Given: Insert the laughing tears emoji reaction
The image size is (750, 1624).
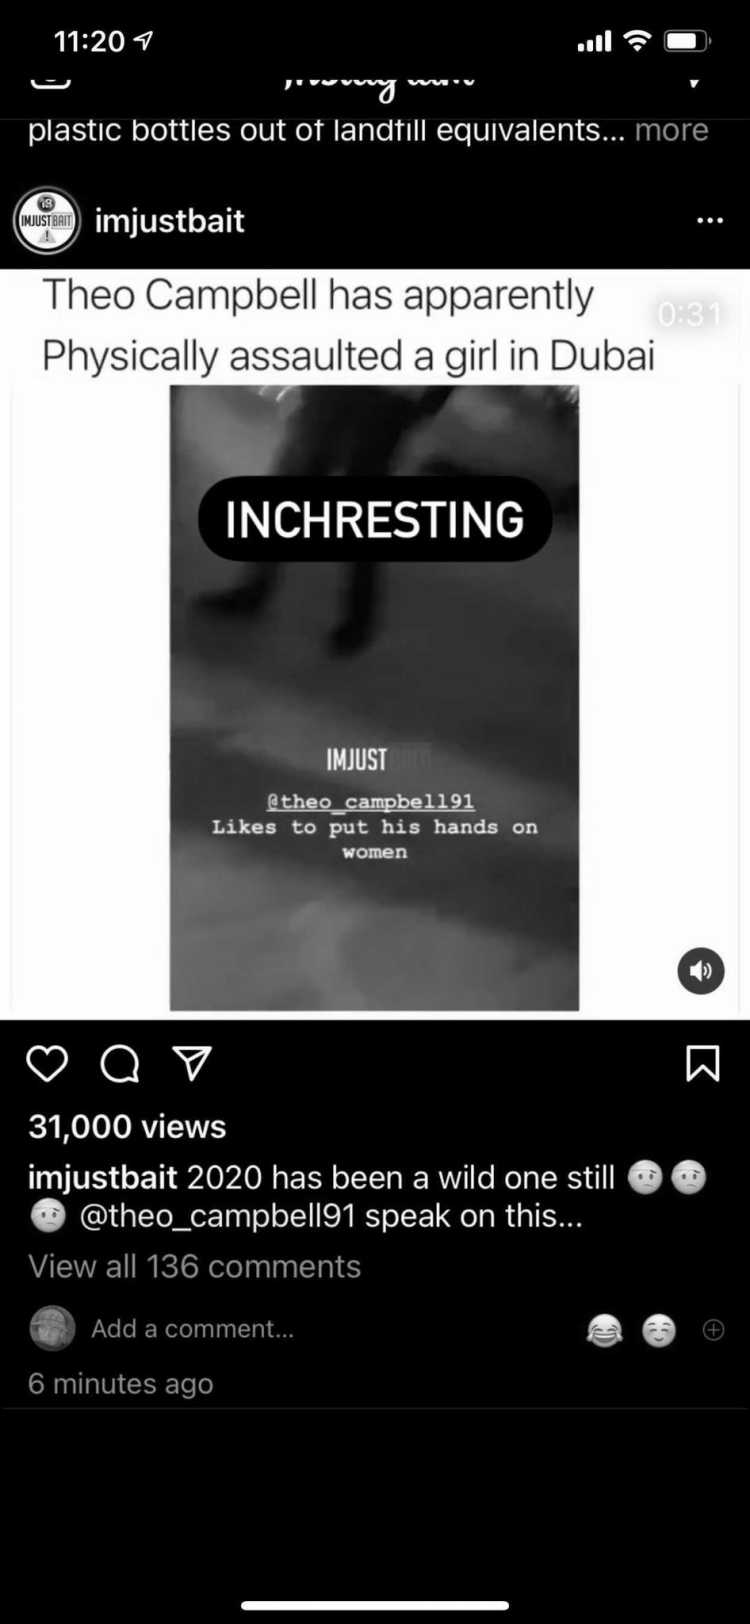Looking at the screenshot, I should click(604, 1330).
